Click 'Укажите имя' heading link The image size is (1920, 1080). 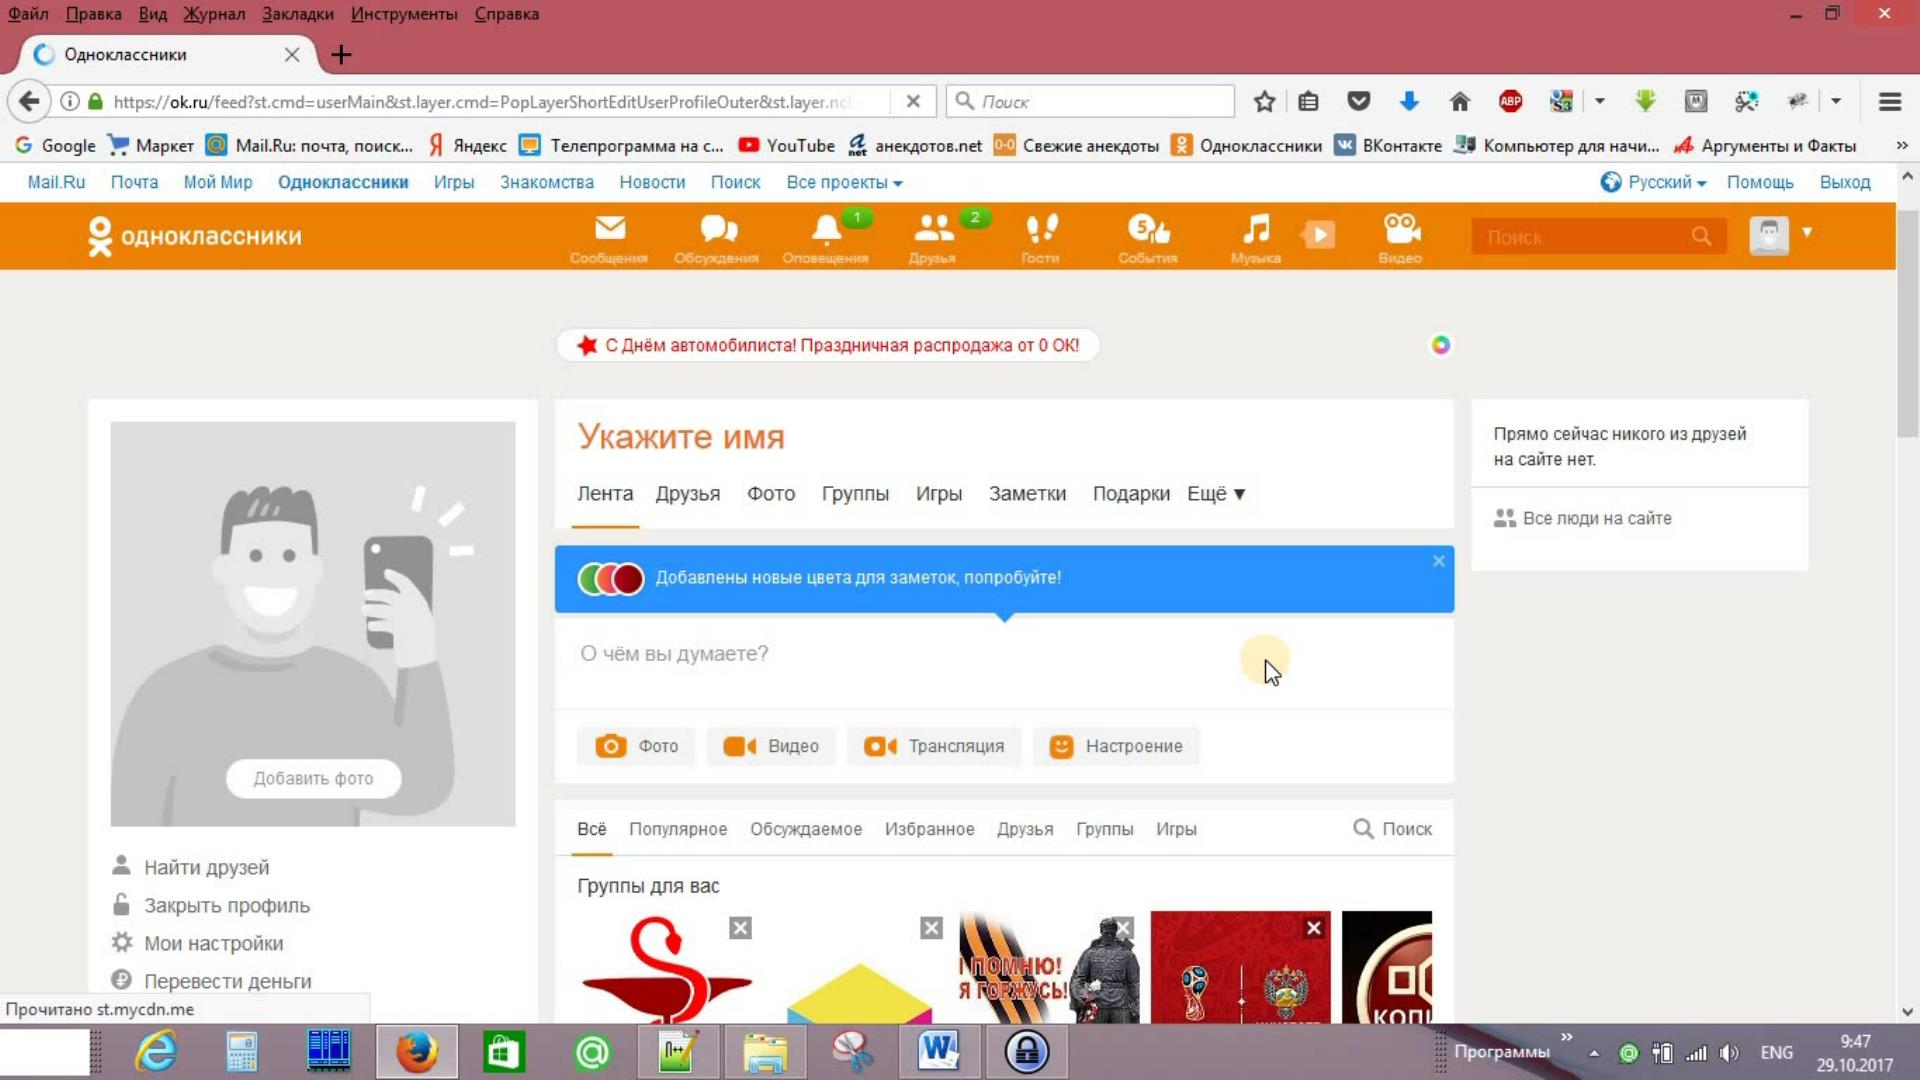tap(681, 437)
